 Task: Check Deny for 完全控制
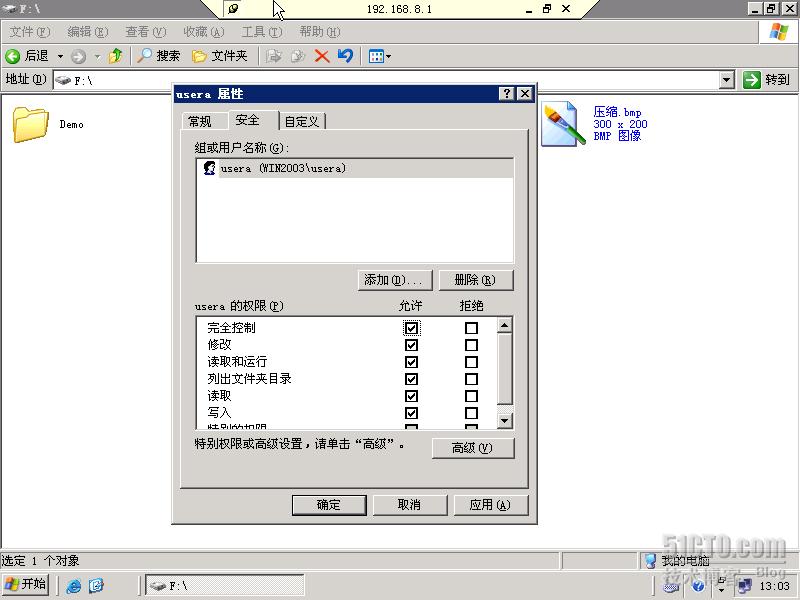point(471,328)
